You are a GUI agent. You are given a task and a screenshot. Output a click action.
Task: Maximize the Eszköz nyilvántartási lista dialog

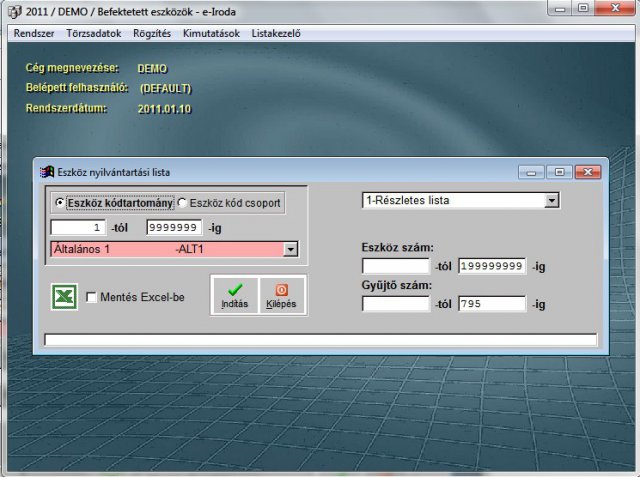[561, 172]
